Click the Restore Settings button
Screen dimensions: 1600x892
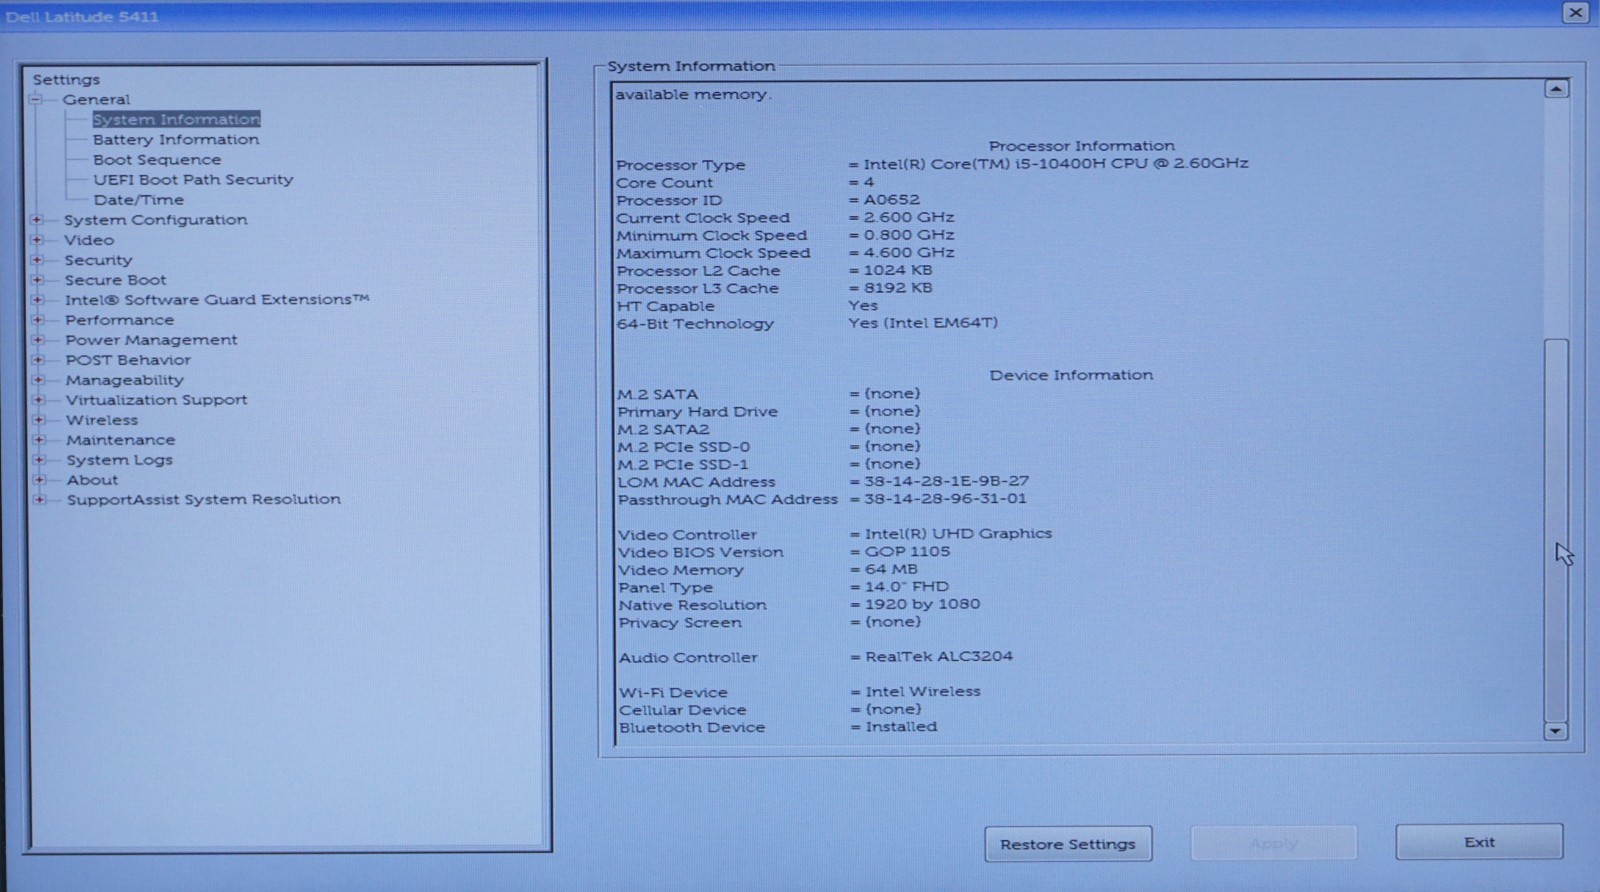coord(1068,844)
